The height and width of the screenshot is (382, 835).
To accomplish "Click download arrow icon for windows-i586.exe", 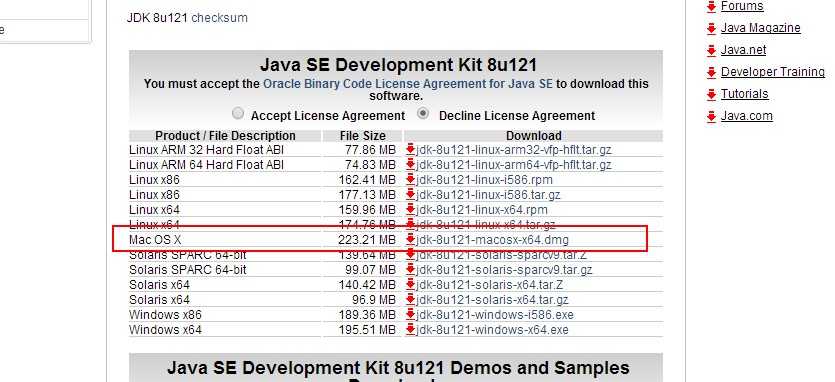I will pos(410,314).
